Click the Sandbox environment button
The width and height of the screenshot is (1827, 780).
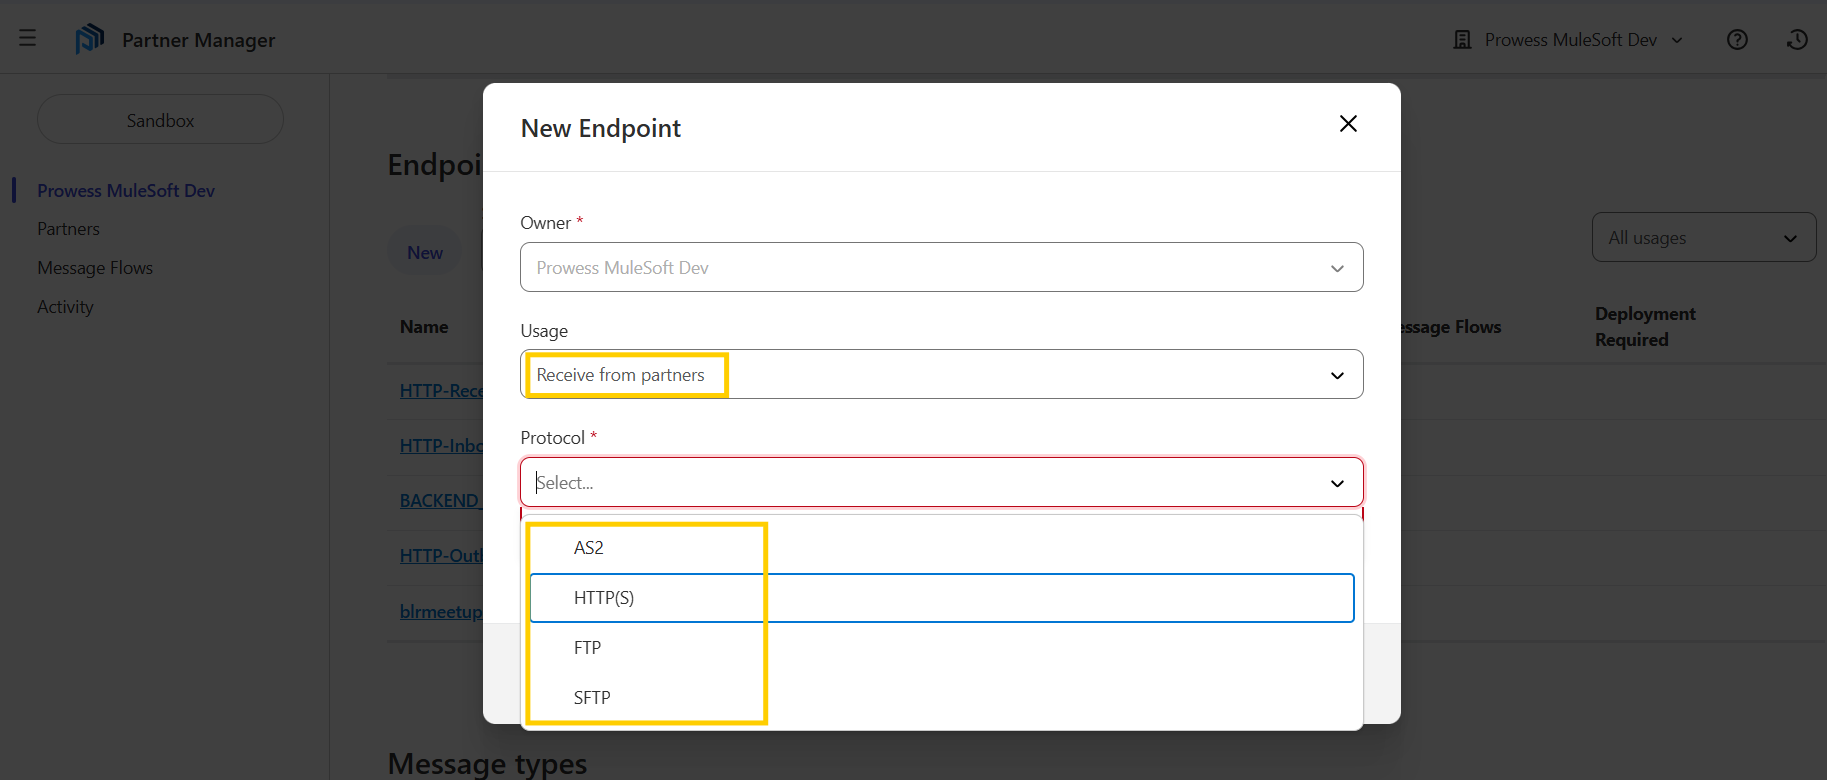click(160, 120)
